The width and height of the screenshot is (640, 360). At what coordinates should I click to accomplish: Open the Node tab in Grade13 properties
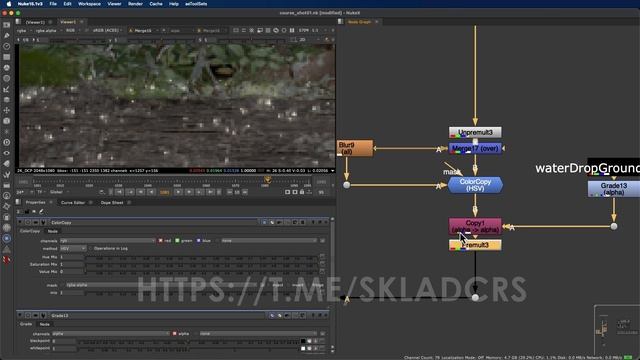tap(44, 324)
